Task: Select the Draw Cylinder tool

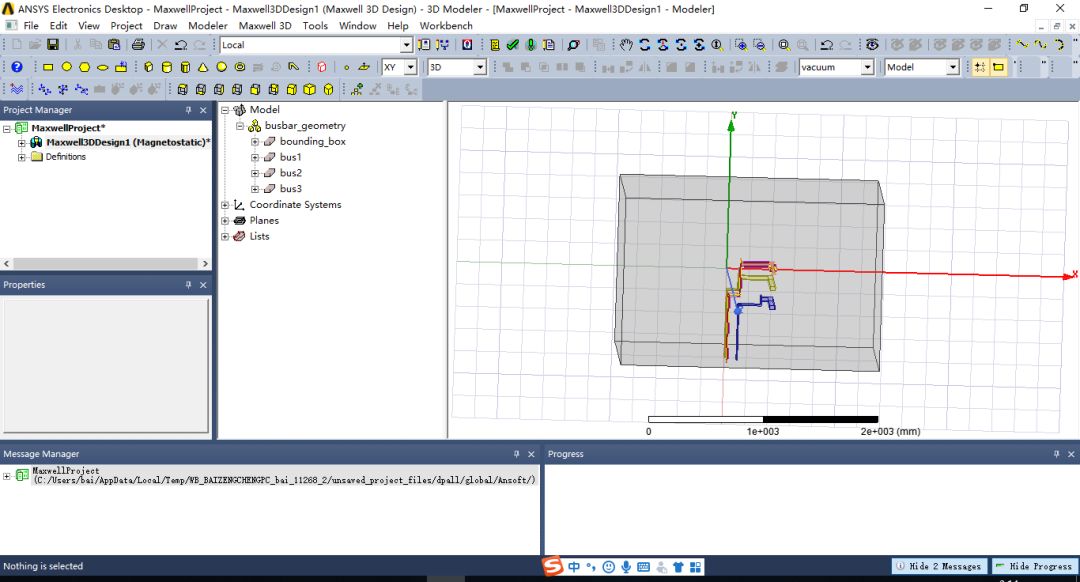Action: 167,67
